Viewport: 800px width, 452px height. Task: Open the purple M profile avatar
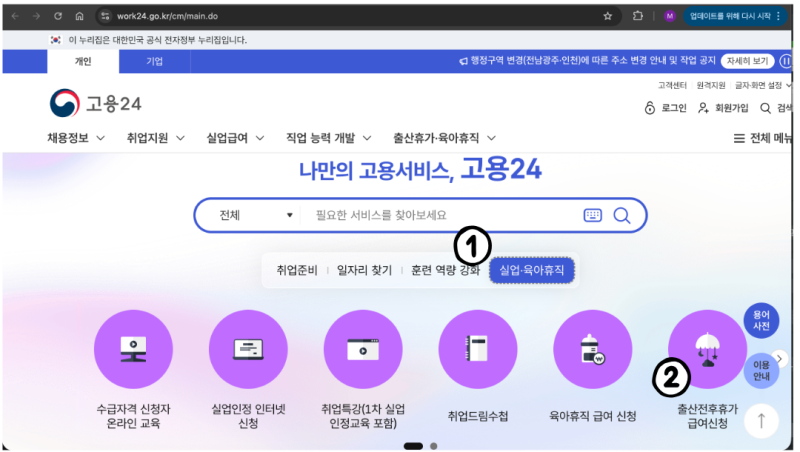click(670, 16)
